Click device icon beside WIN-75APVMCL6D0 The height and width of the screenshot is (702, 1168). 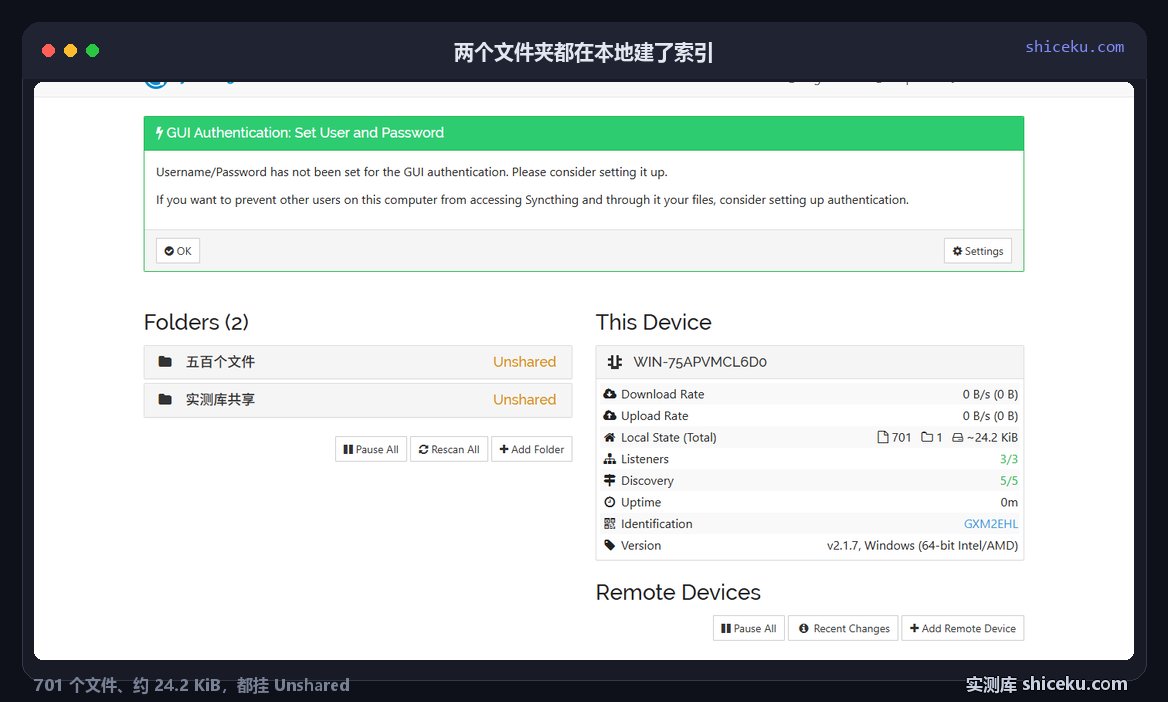click(615, 362)
